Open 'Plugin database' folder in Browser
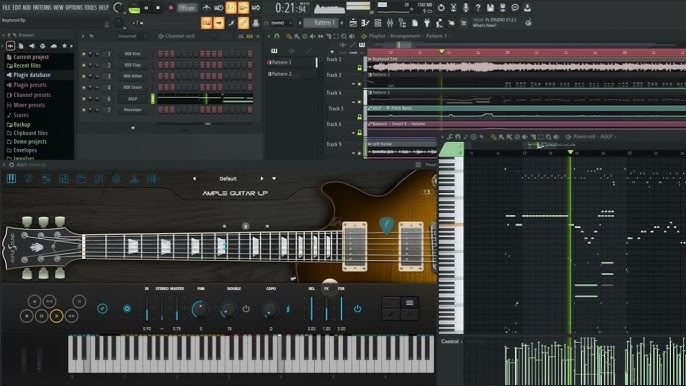The width and height of the screenshot is (686, 386). tap(32, 75)
